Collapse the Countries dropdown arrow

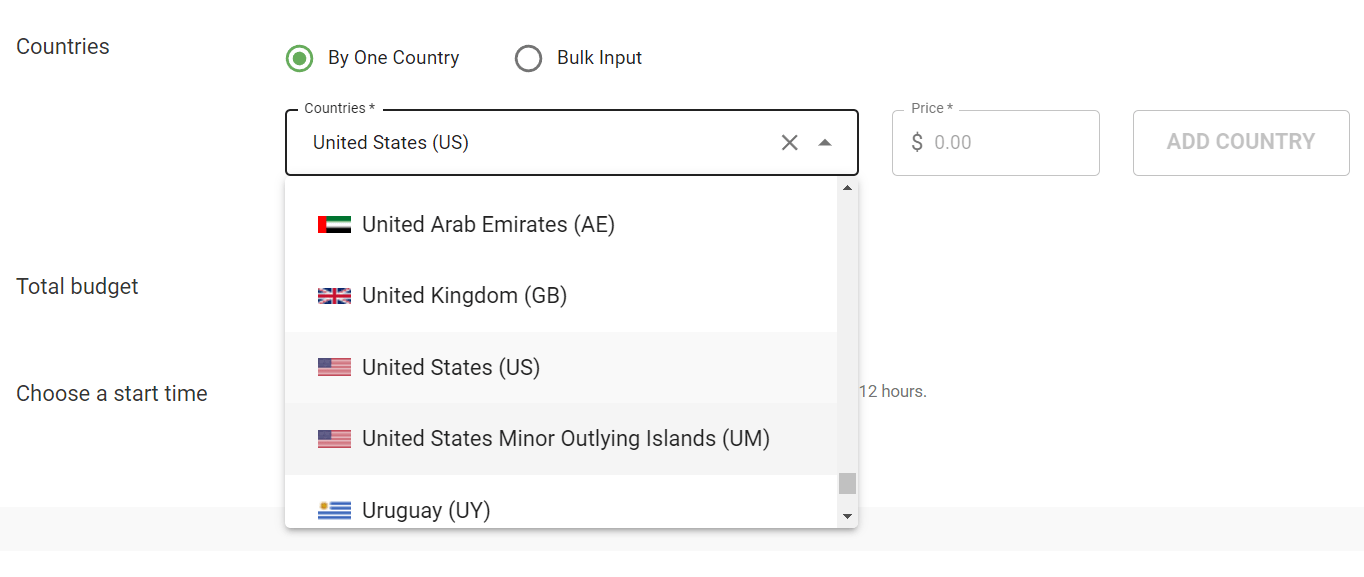click(825, 143)
